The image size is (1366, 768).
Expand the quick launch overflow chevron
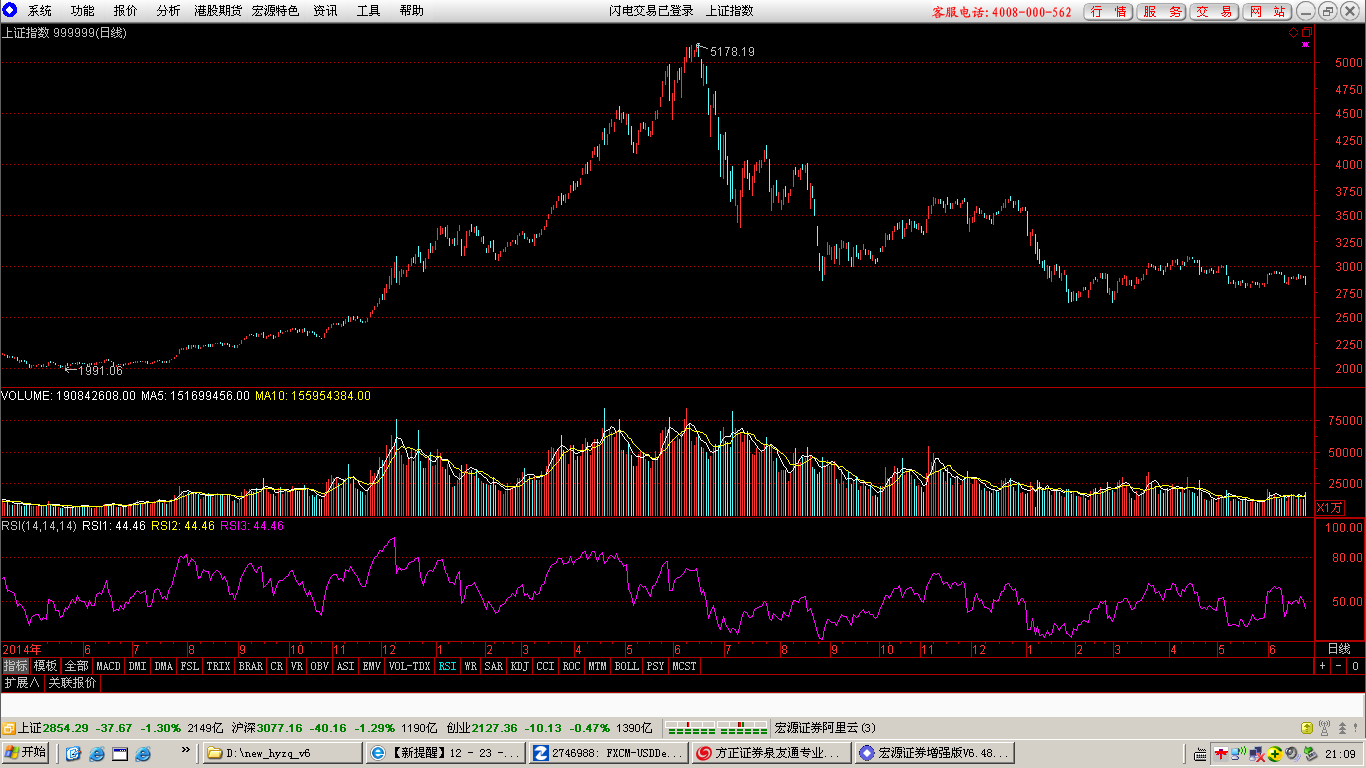click(x=185, y=749)
